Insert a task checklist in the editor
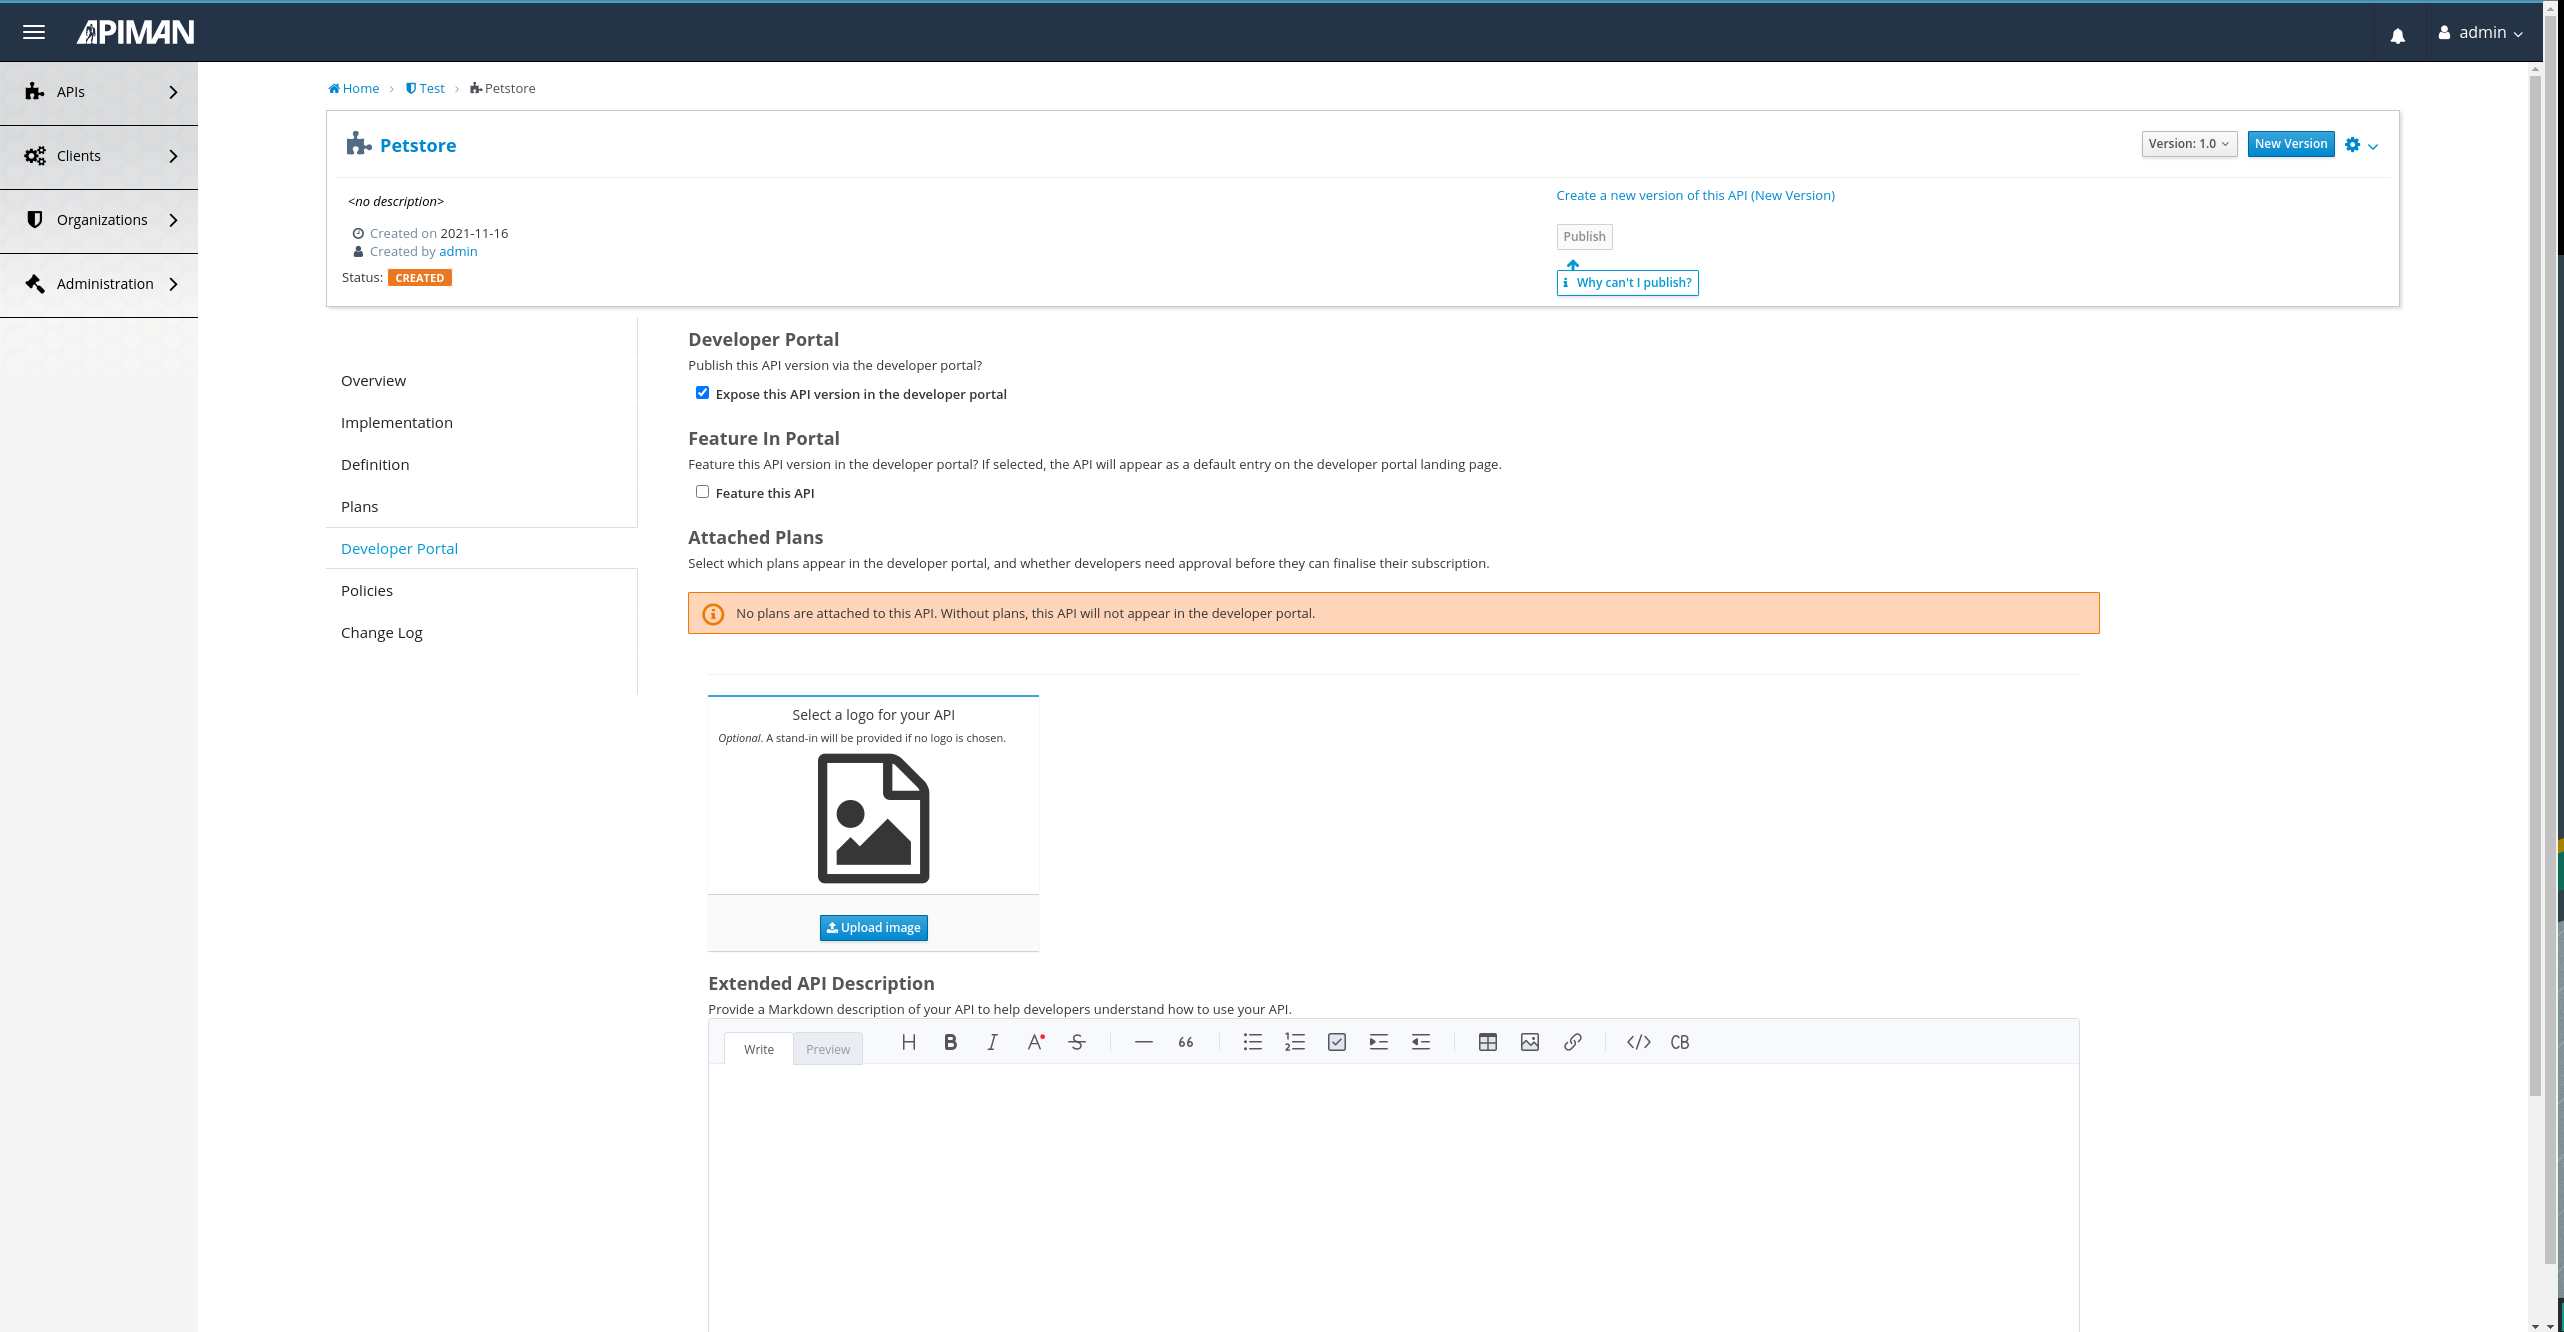Screen dimensions: 2564x1332 coord(1337,1042)
